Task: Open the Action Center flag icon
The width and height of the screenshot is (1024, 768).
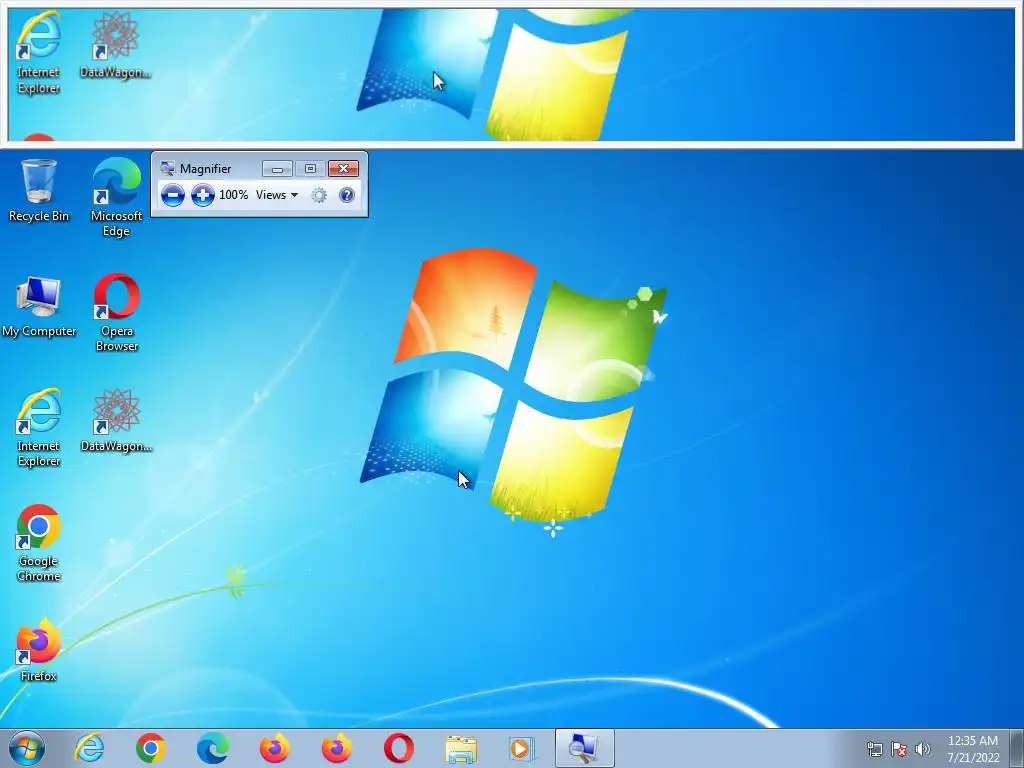Action: [x=899, y=749]
